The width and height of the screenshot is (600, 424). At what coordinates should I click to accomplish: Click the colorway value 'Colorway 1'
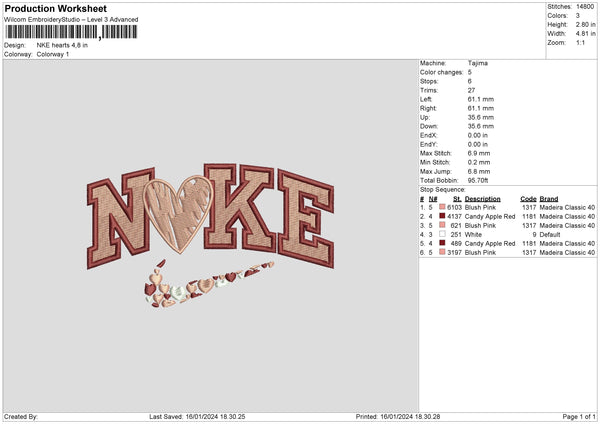53,54
